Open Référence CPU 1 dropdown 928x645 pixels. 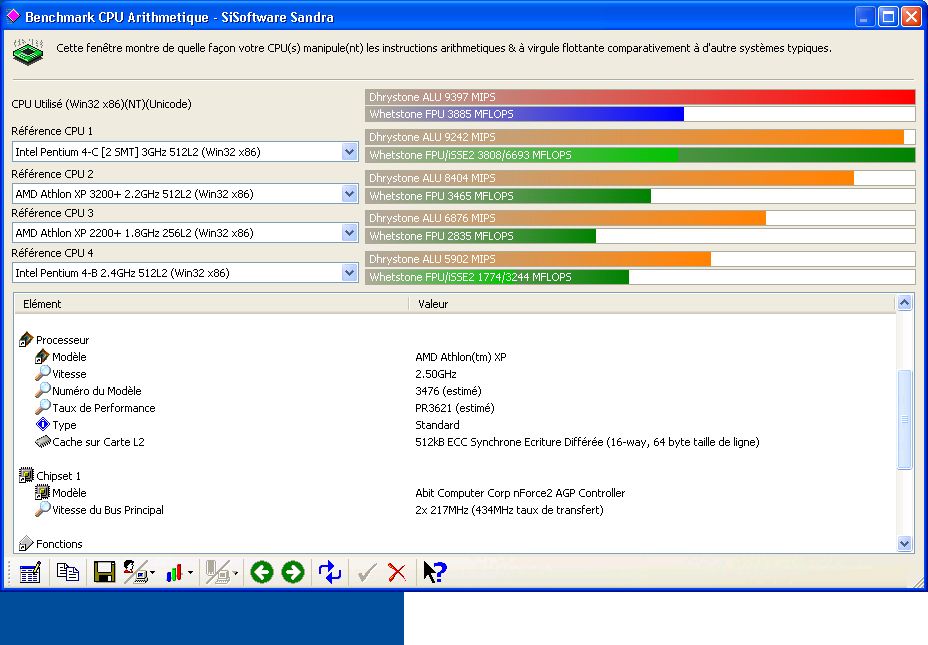pos(349,152)
